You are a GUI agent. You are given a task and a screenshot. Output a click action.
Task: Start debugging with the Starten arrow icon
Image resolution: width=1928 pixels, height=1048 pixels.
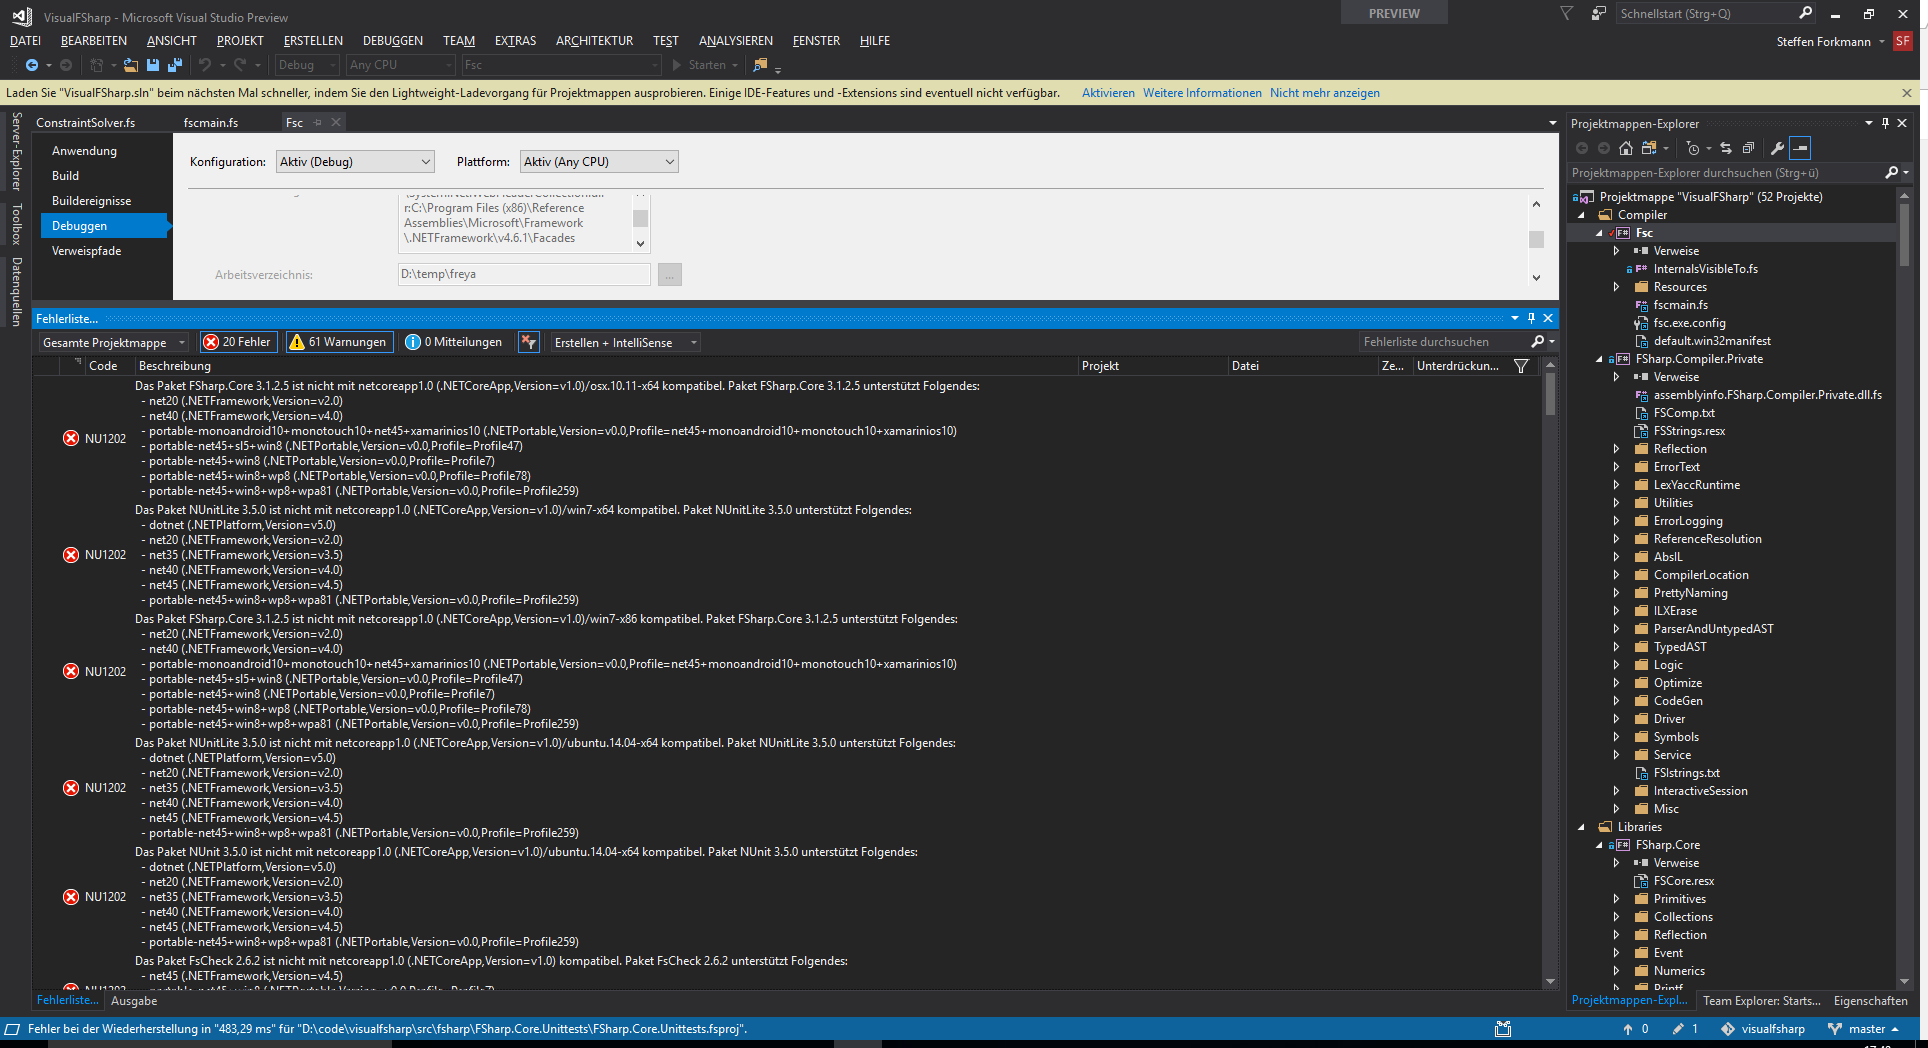678,65
